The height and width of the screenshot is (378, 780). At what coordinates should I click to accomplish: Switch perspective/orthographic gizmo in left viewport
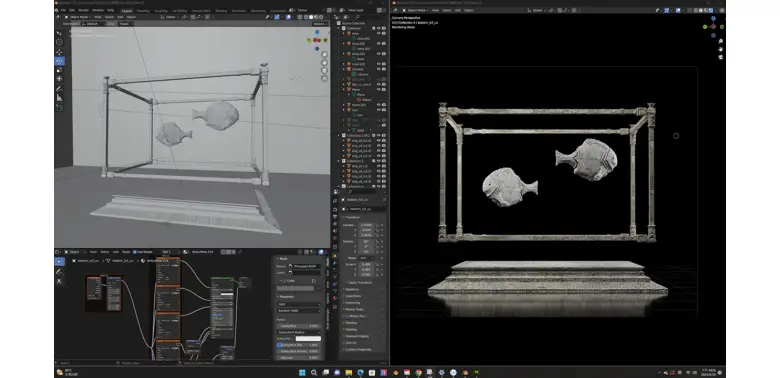pyautogui.click(x=324, y=79)
